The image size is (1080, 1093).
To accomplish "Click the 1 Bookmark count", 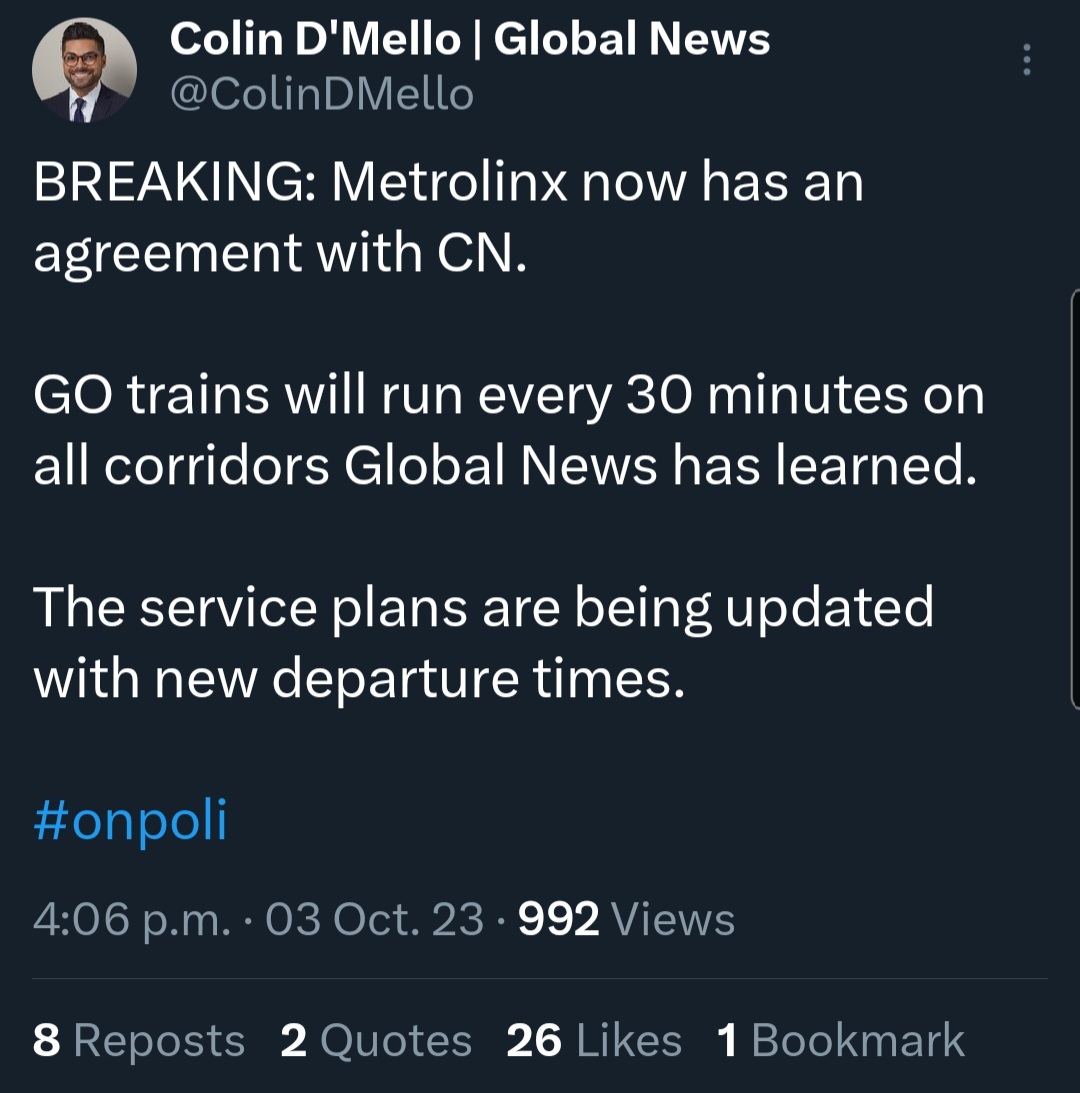I will click(x=841, y=1041).
